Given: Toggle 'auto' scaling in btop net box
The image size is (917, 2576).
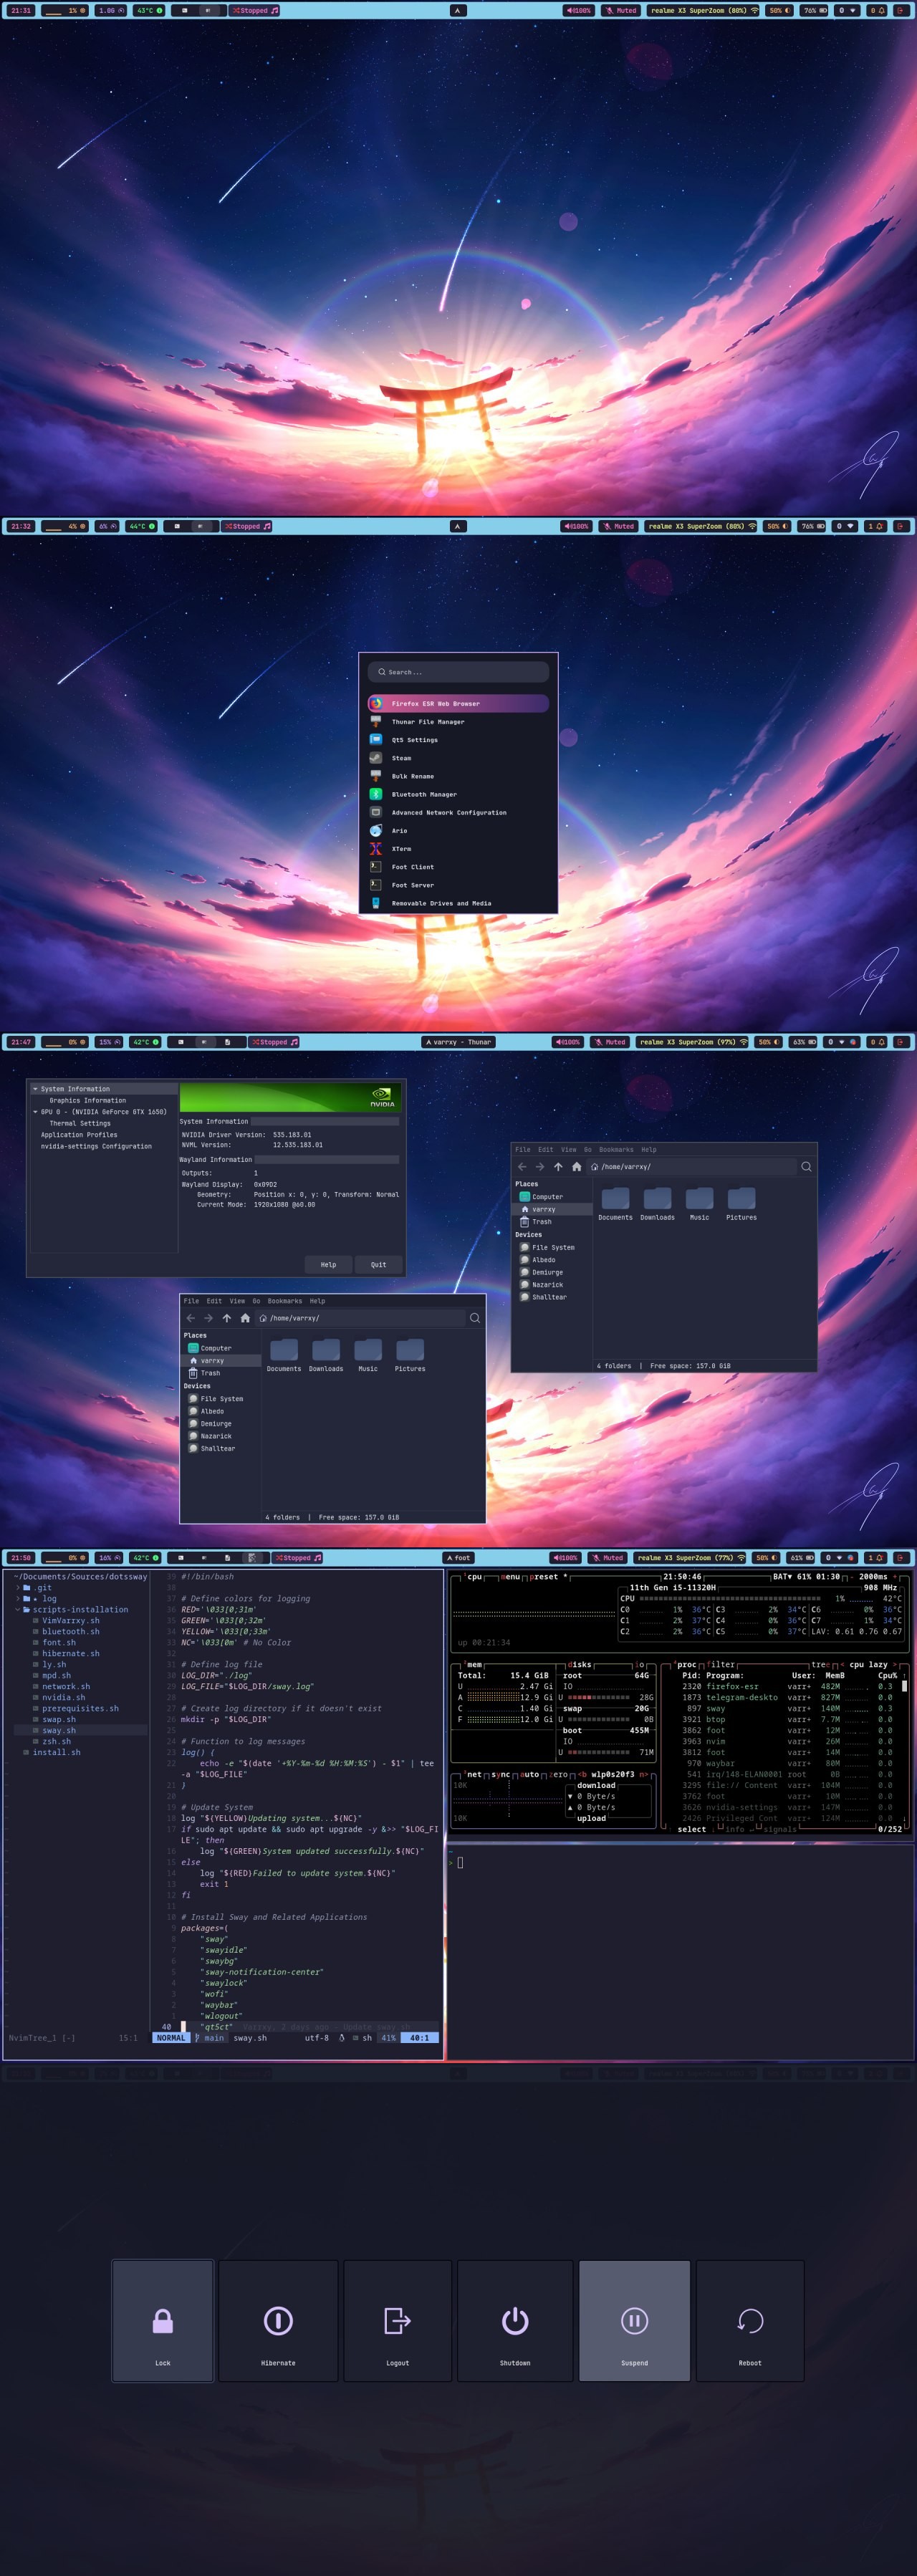Looking at the screenshot, I should click(x=530, y=1774).
